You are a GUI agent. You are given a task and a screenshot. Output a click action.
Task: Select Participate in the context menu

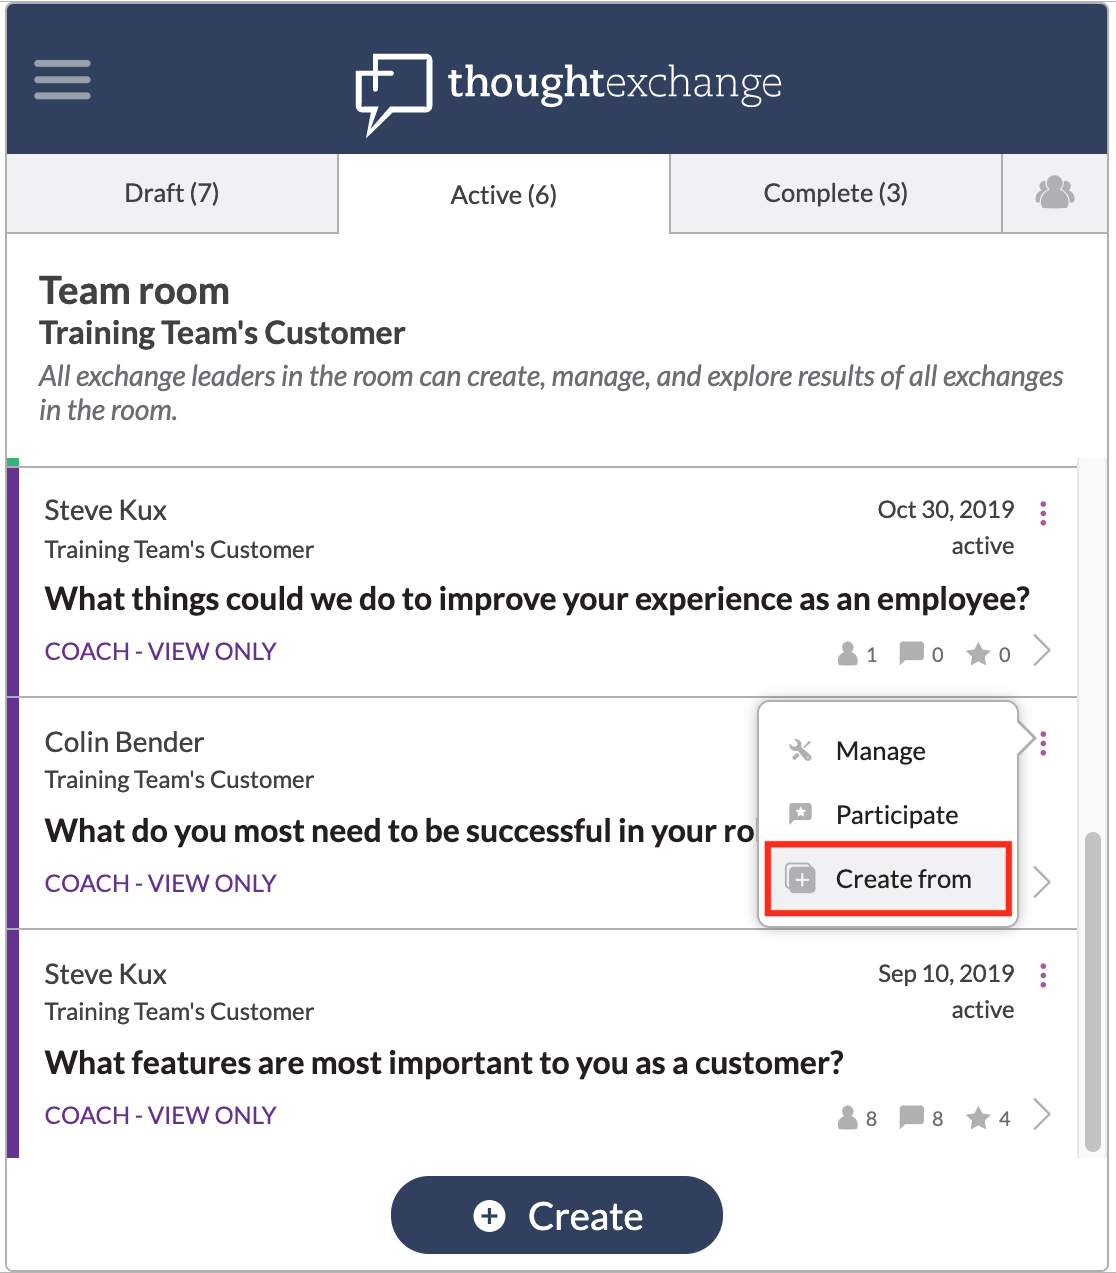[x=888, y=814]
